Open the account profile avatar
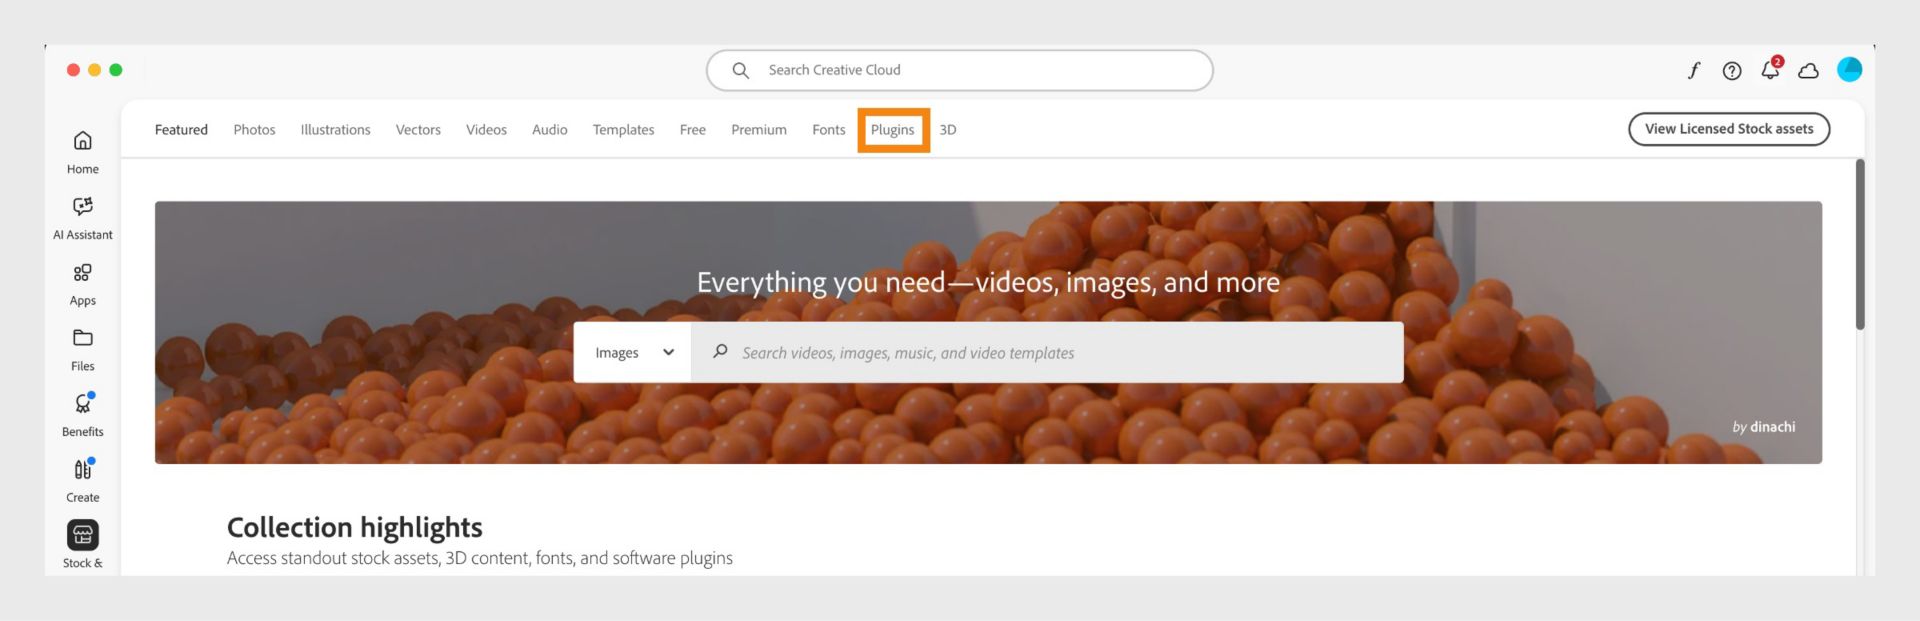 point(1850,69)
